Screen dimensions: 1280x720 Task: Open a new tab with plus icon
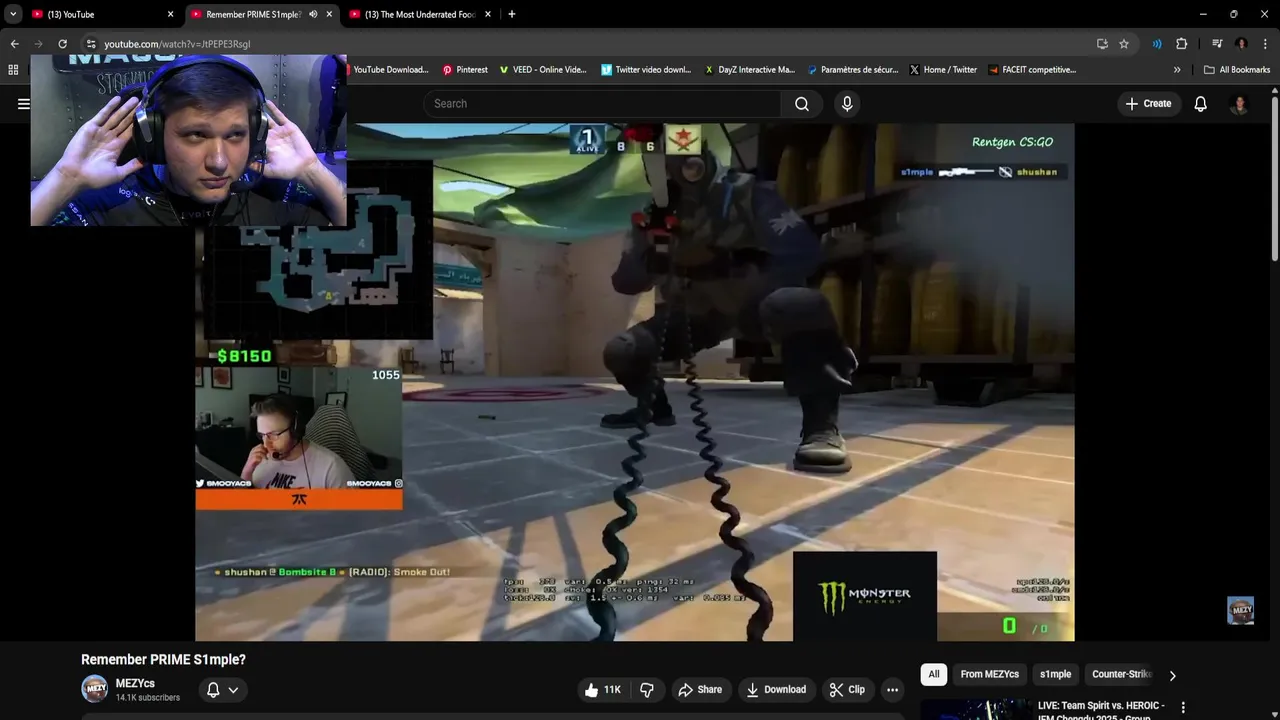click(511, 14)
